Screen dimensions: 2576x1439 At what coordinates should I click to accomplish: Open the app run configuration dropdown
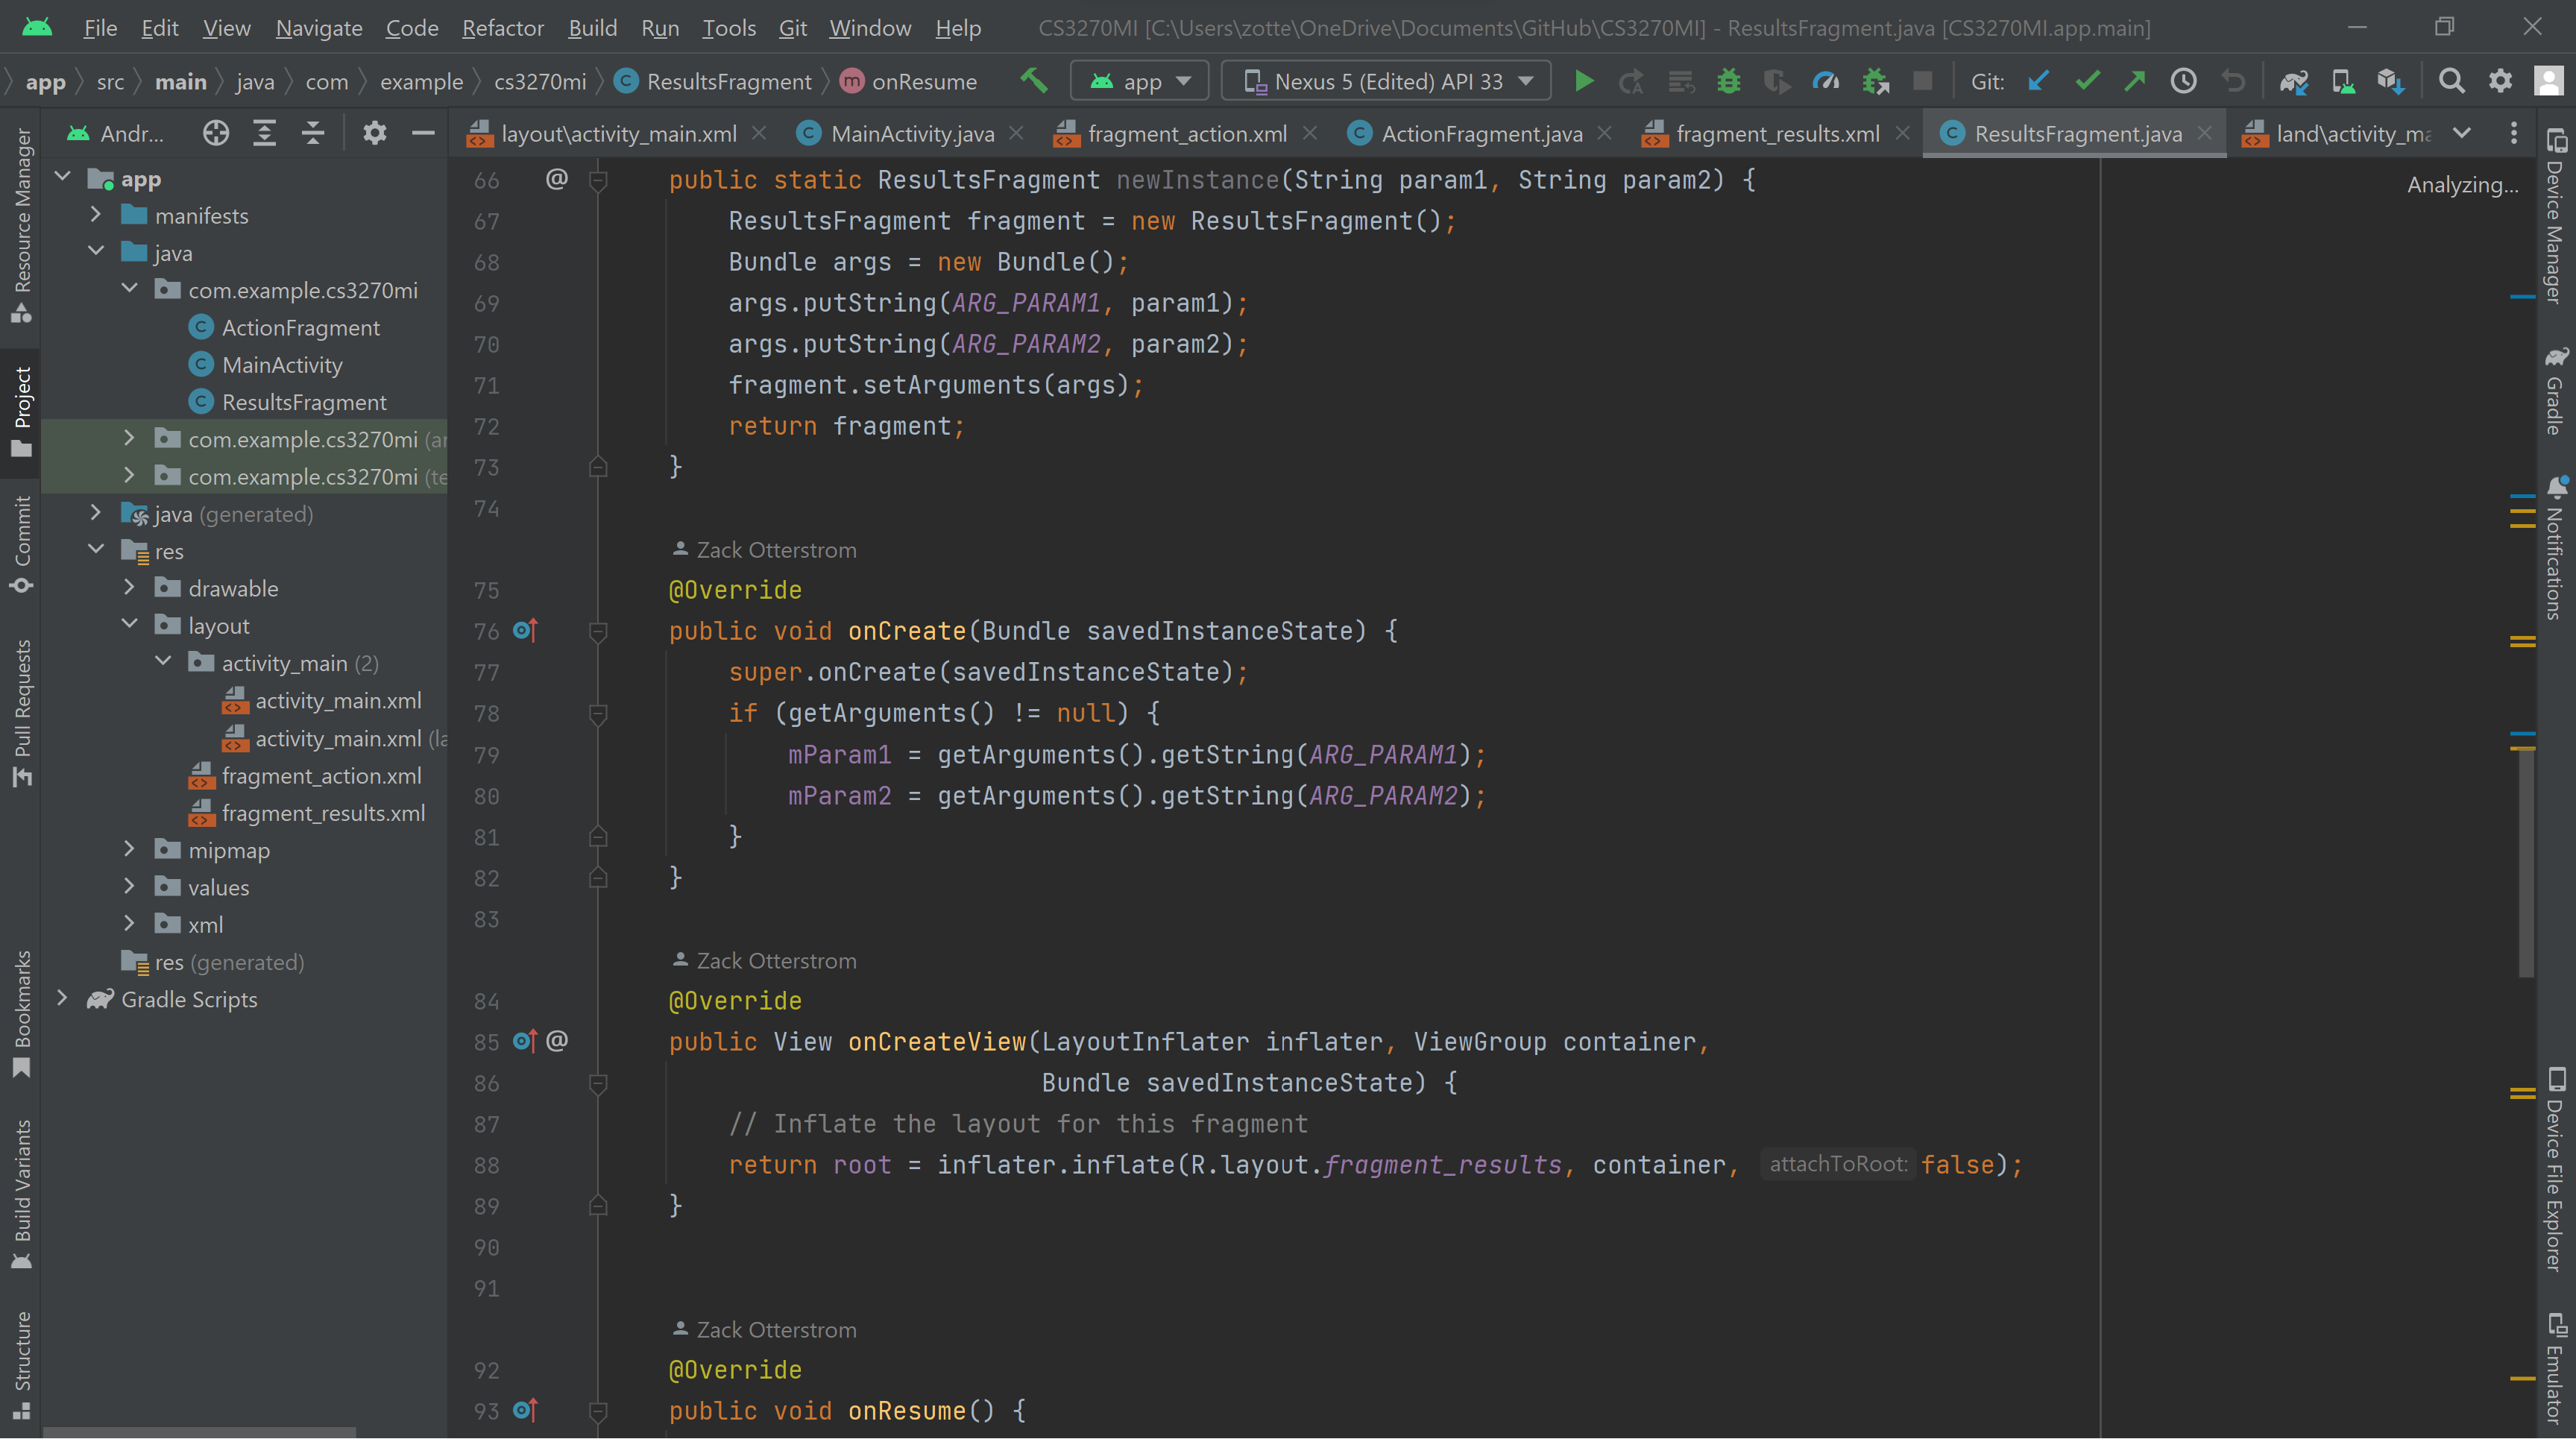pyautogui.click(x=1140, y=81)
